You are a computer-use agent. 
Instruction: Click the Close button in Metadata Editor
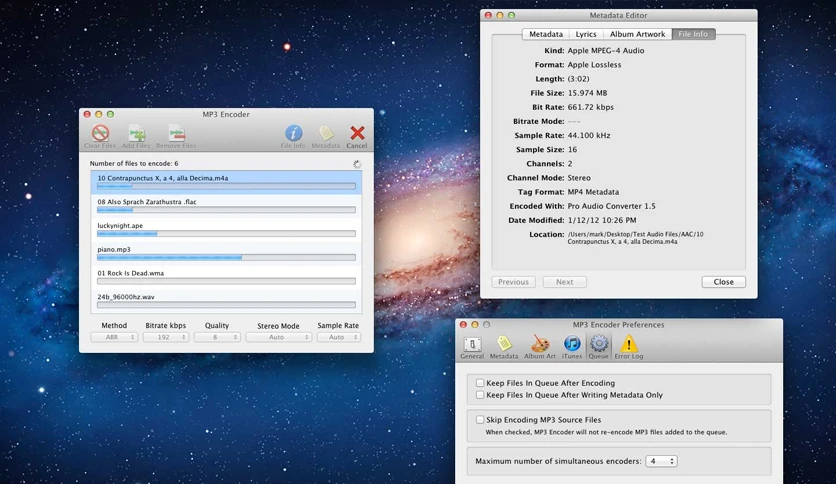click(724, 282)
